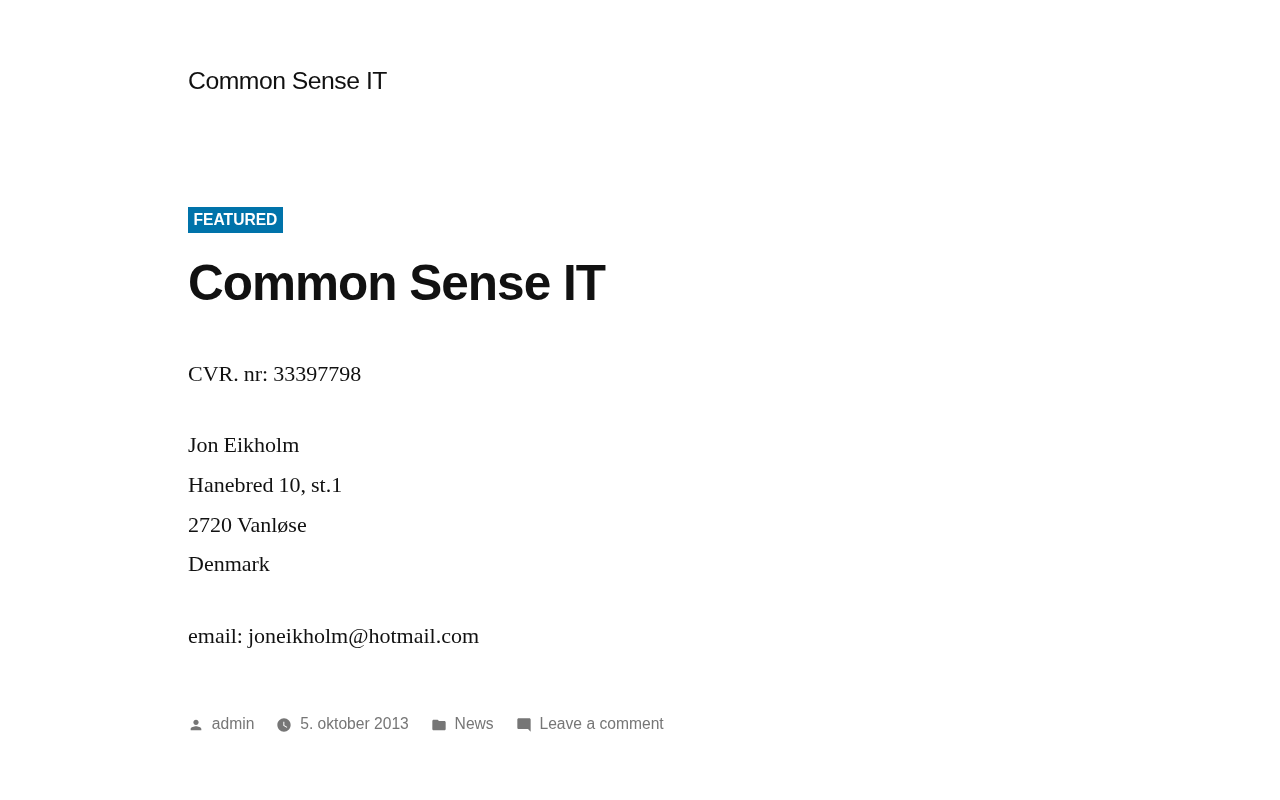The image size is (1280, 800).
Task: Click the Denmark country line
Action: tap(229, 564)
